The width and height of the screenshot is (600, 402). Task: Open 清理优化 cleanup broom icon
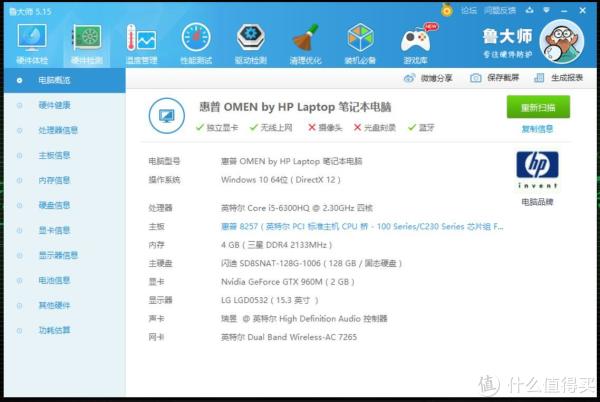click(x=305, y=43)
